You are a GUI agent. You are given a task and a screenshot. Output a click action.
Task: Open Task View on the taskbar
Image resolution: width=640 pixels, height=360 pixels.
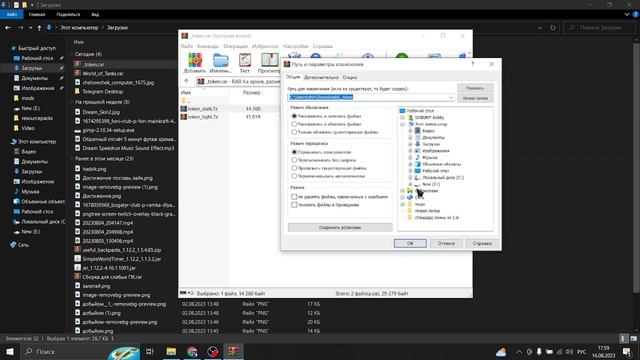tap(150, 351)
